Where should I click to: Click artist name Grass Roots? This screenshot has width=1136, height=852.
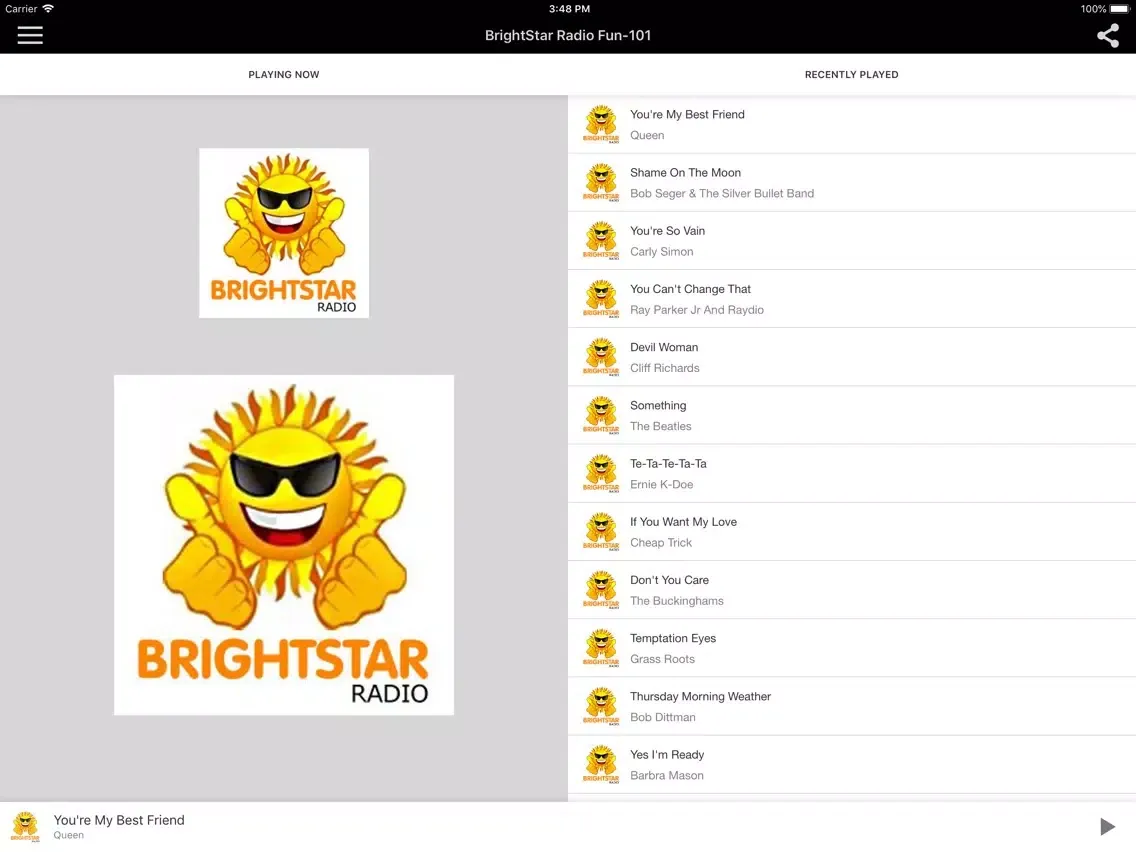(662, 659)
